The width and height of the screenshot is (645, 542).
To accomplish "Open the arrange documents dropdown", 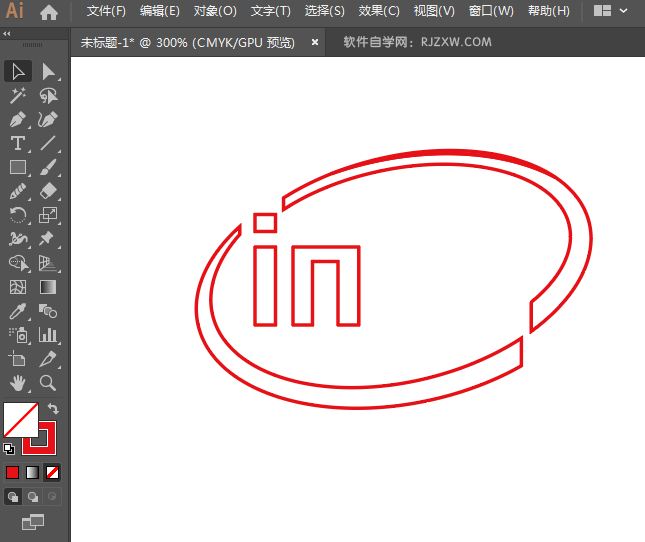I will click(x=610, y=11).
